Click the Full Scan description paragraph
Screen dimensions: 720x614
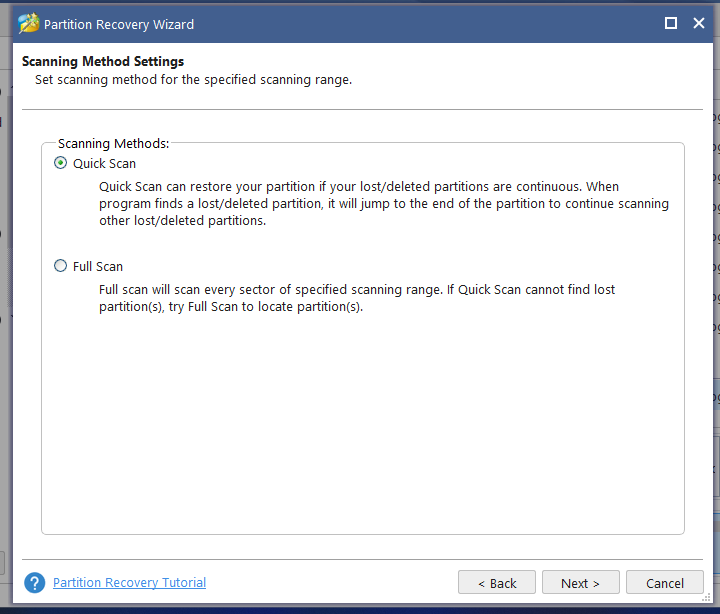(357, 298)
